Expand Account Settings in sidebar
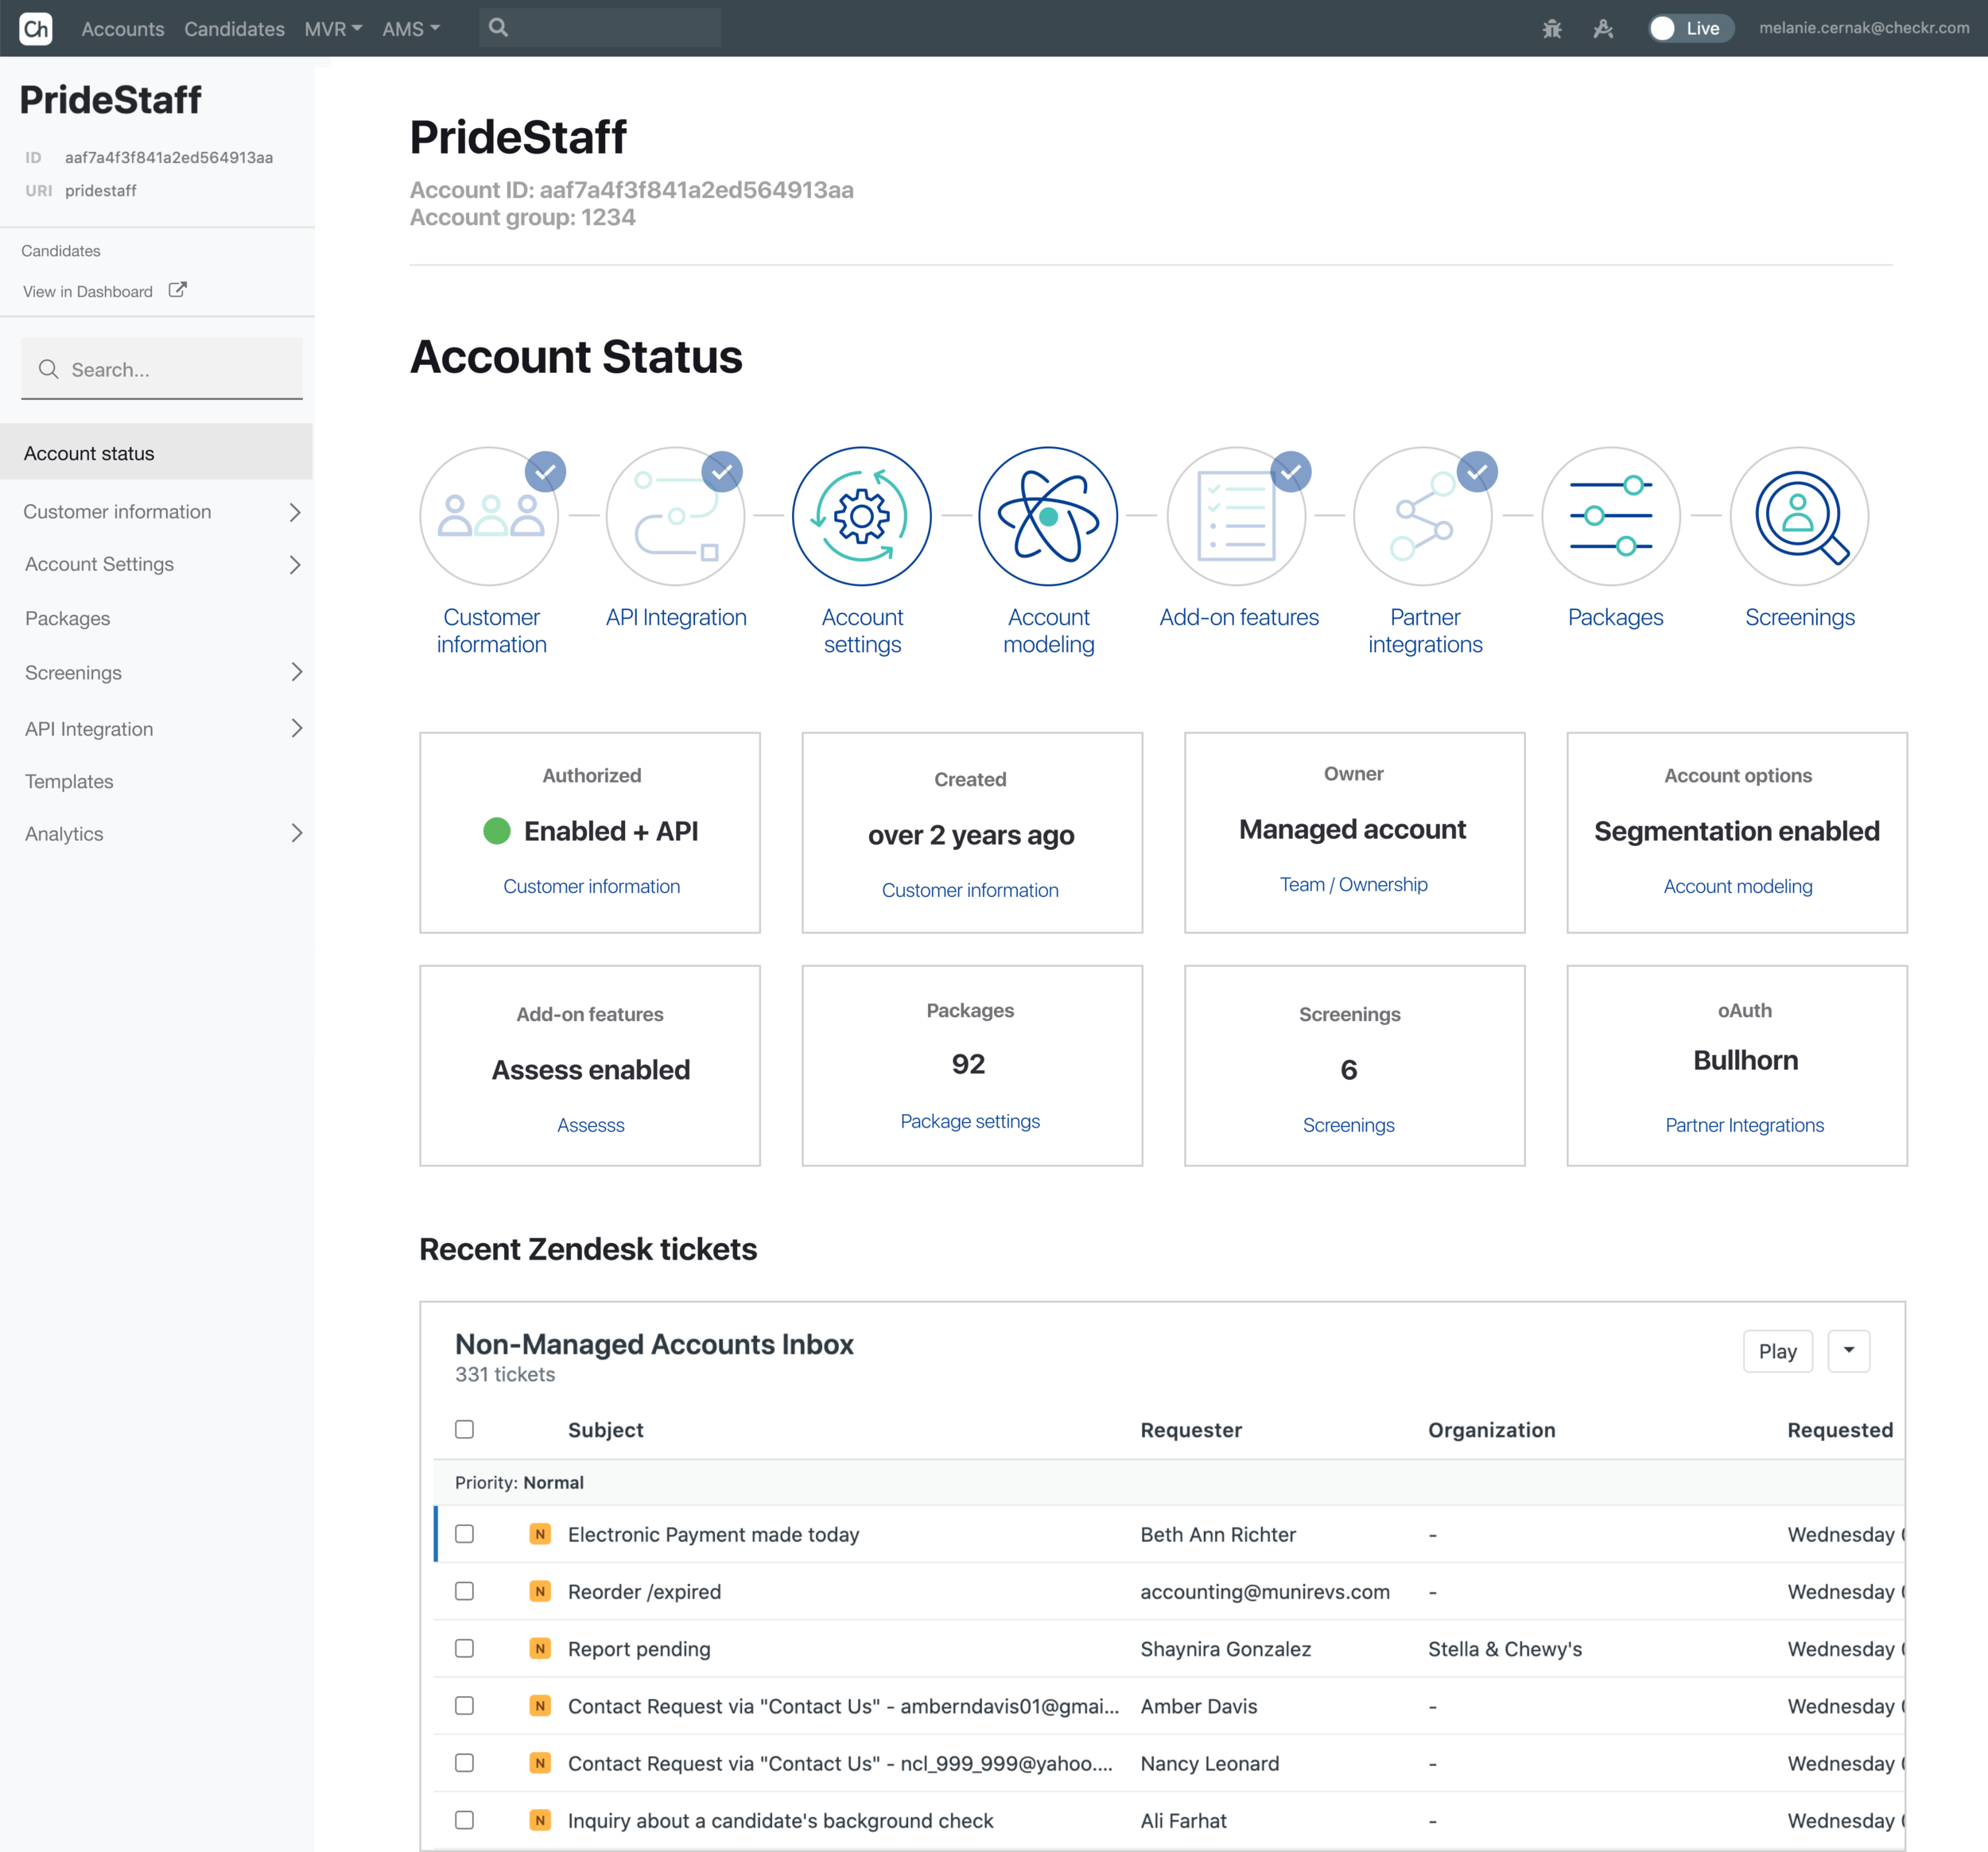 (295, 565)
